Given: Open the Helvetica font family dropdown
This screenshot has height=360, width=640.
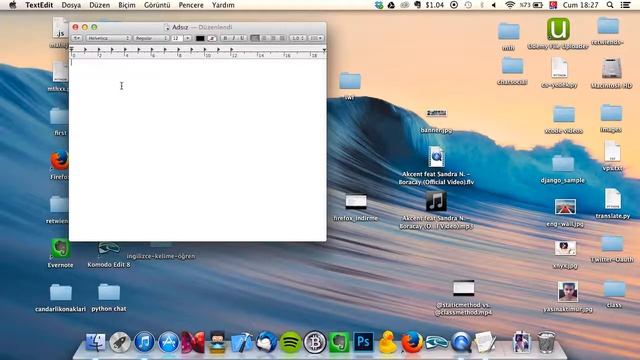Looking at the screenshot, I should pos(108,38).
